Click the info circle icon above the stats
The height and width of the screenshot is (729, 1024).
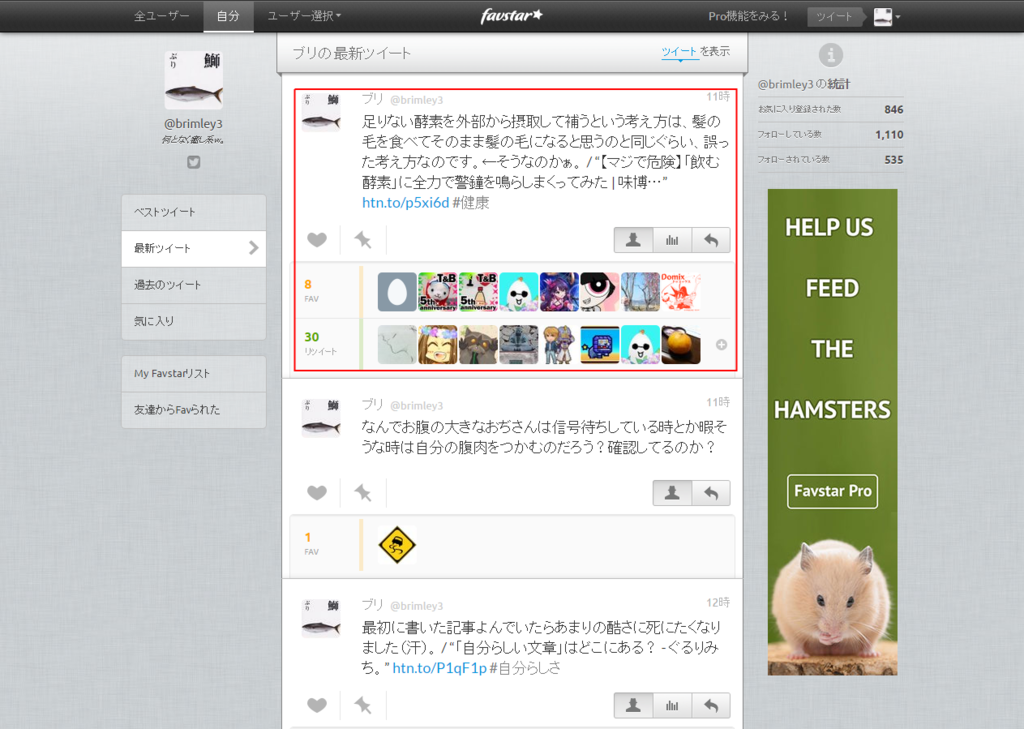tap(831, 55)
